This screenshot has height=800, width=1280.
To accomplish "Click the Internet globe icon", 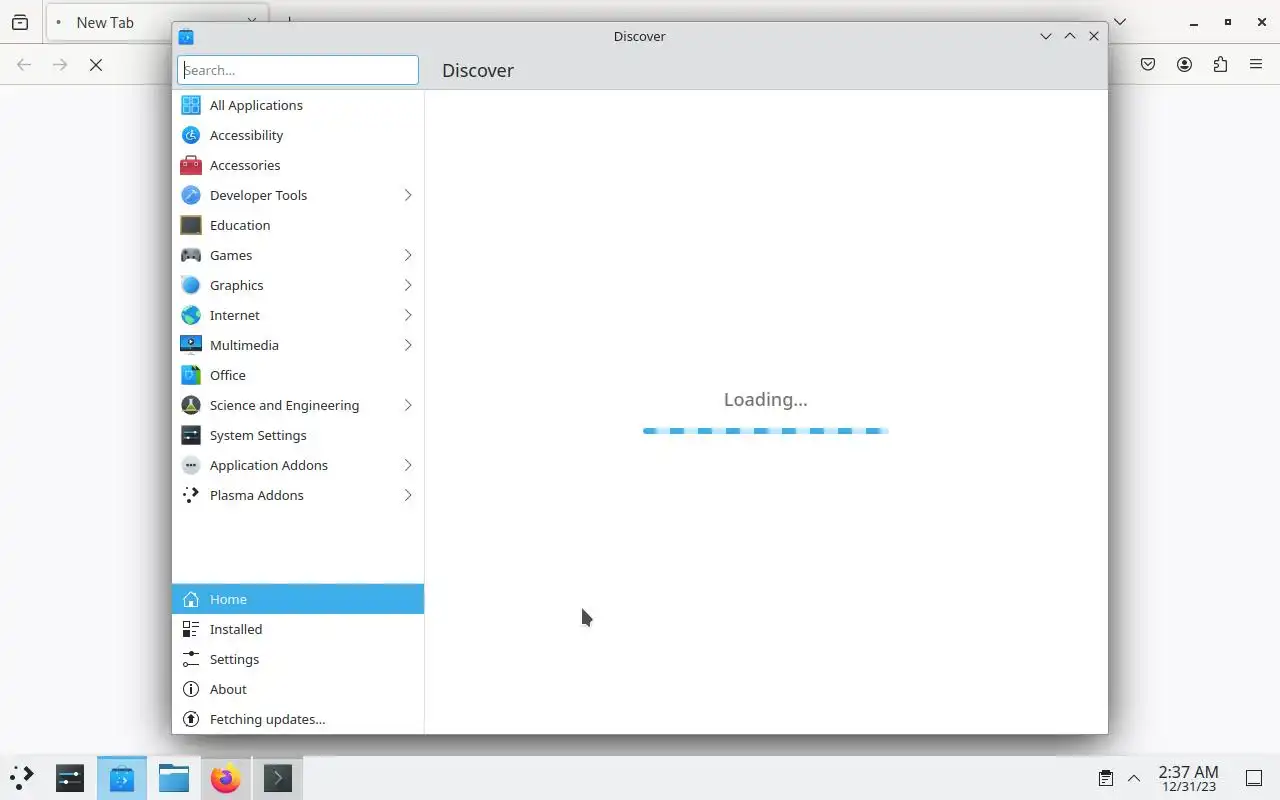I will 190,315.
